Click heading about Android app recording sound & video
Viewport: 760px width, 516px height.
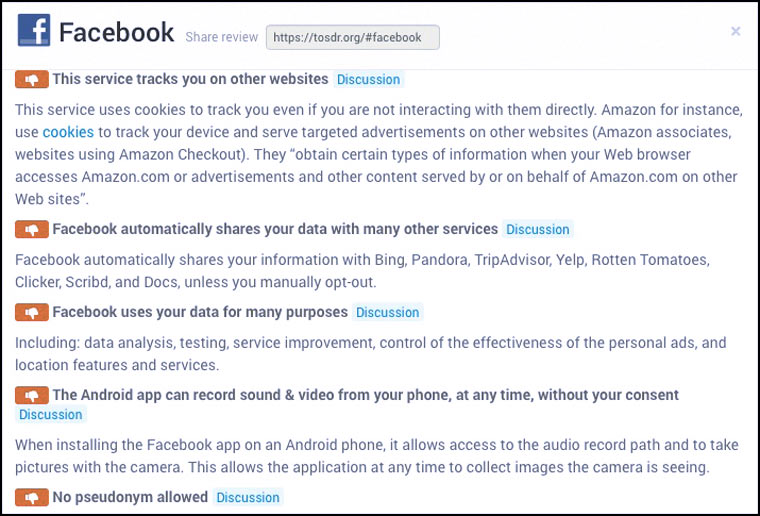[x=365, y=395]
